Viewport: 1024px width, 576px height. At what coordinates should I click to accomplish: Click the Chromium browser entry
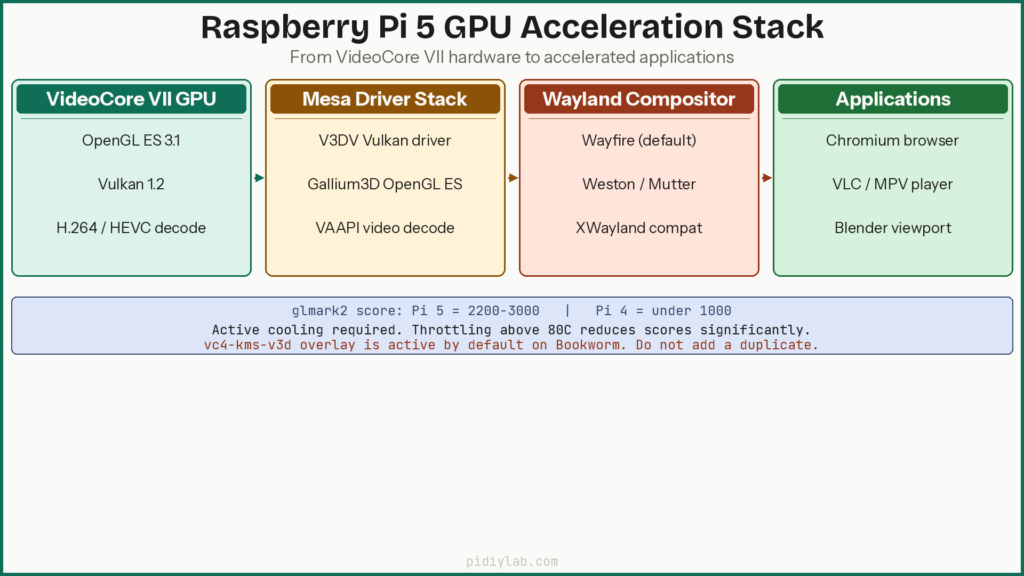[892, 140]
